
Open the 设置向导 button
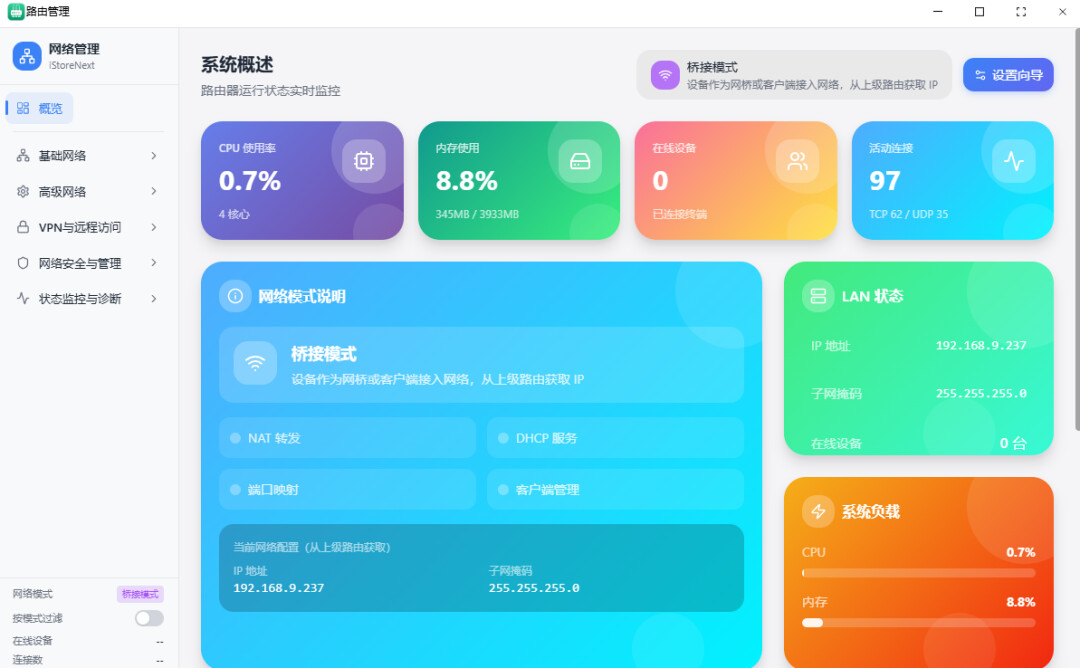click(x=1007, y=75)
